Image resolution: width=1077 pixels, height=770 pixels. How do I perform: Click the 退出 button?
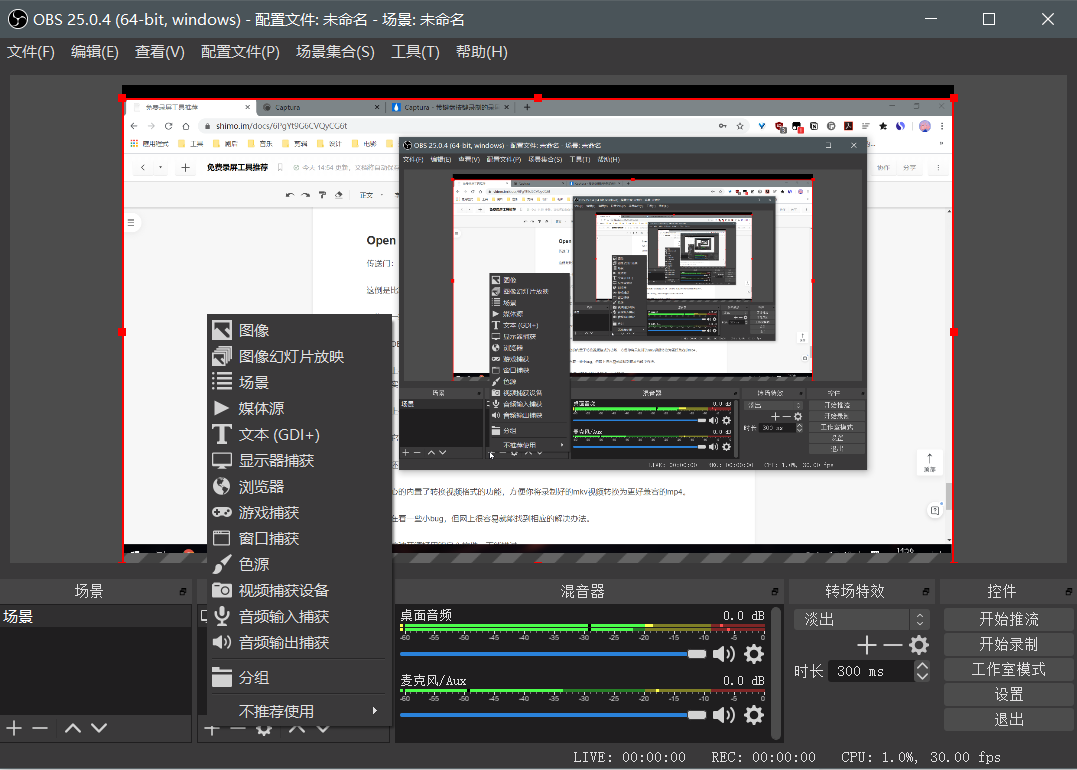pyautogui.click(x=1008, y=719)
